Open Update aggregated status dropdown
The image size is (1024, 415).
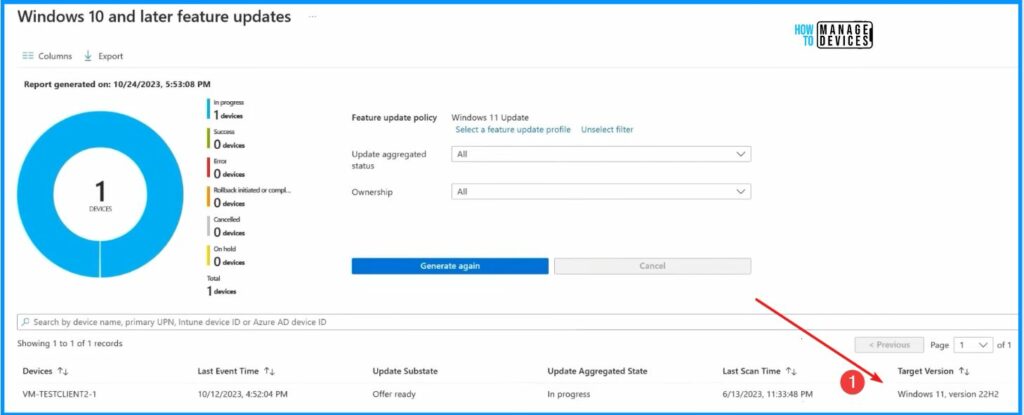(601, 154)
